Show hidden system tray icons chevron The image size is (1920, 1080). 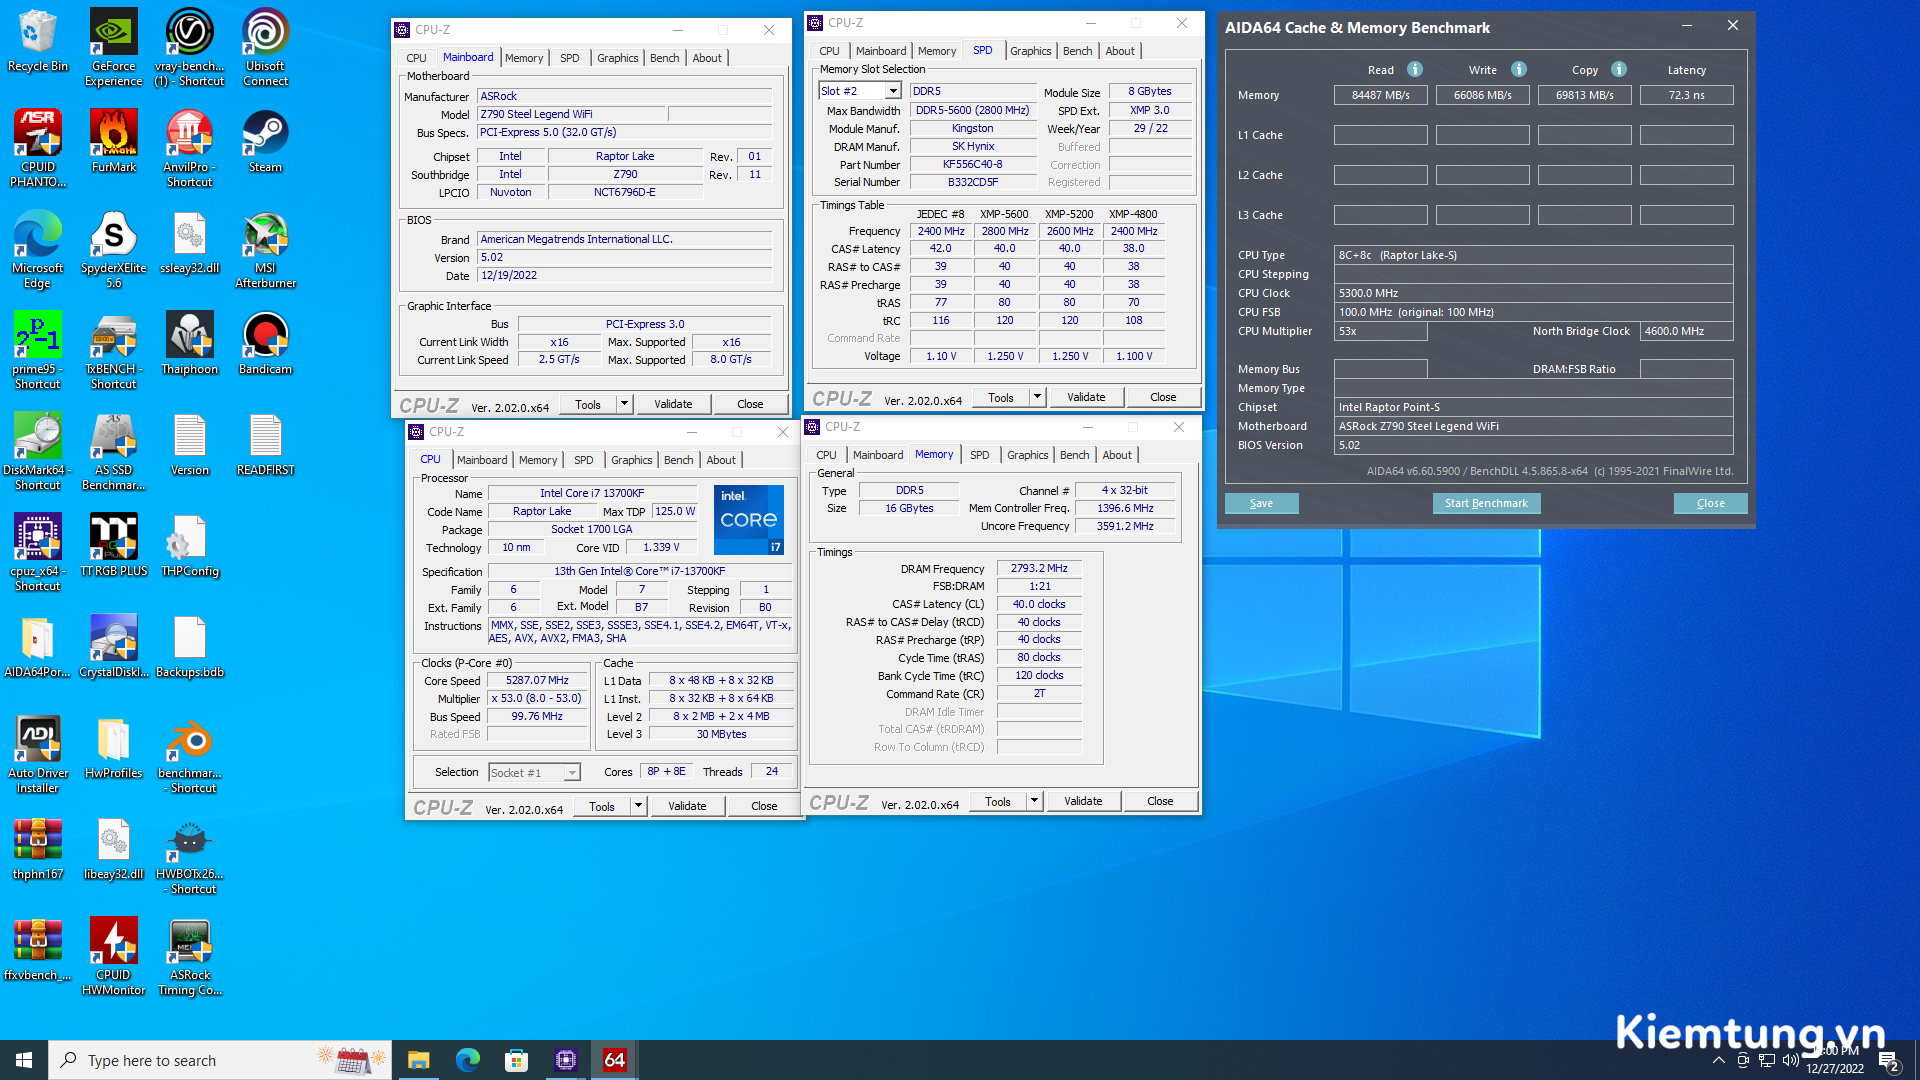pos(1718,1060)
